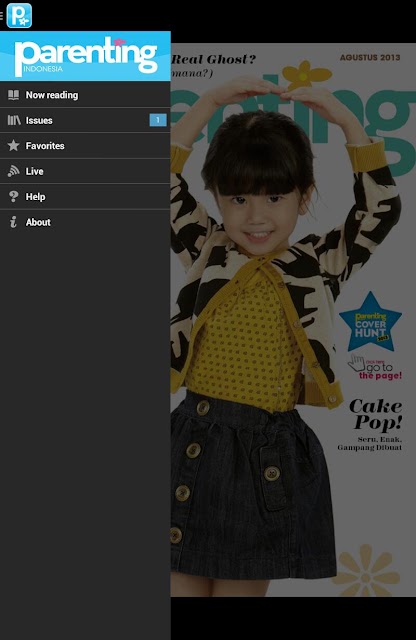The image size is (416, 640).
Task: Tap the blue Issues count badge
Action: [158, 120]
